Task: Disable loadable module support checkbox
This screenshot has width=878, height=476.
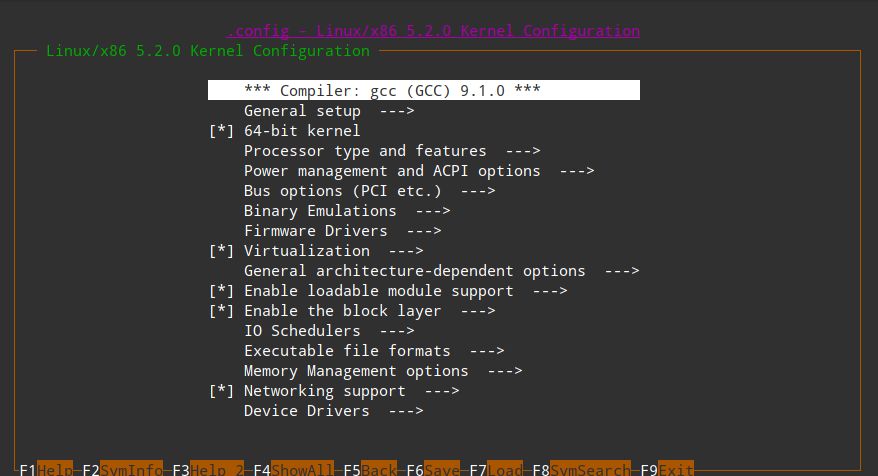Action: click(x=221, y=291)
